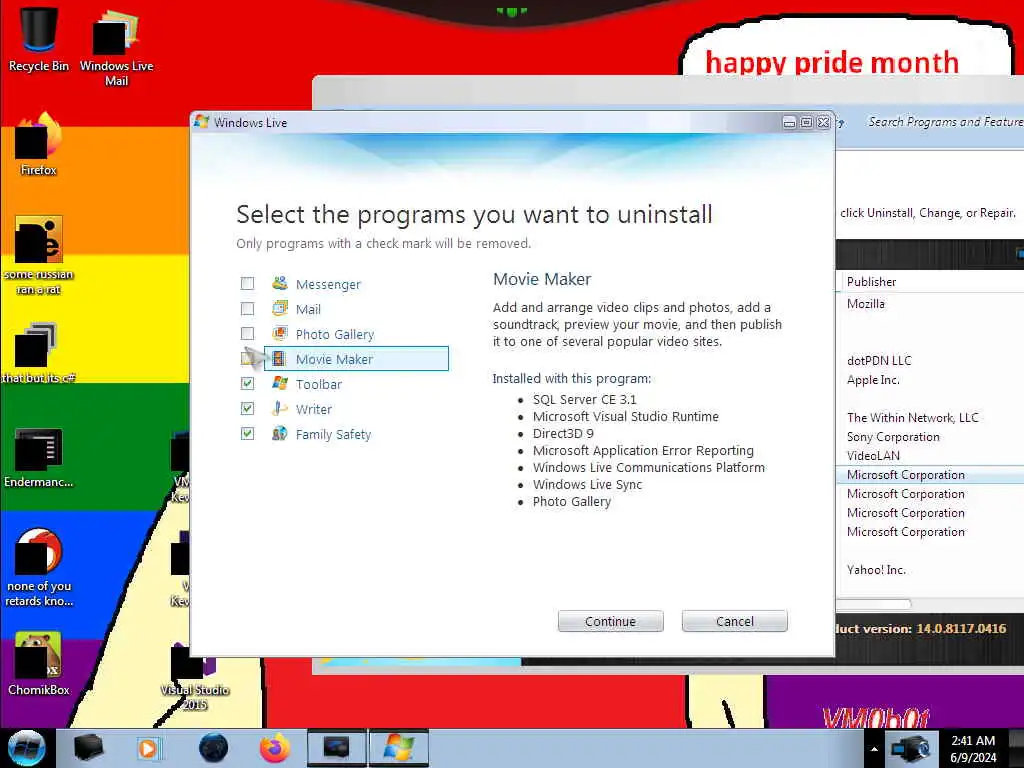Select the Movie Maker list entry

click(356, 359)
